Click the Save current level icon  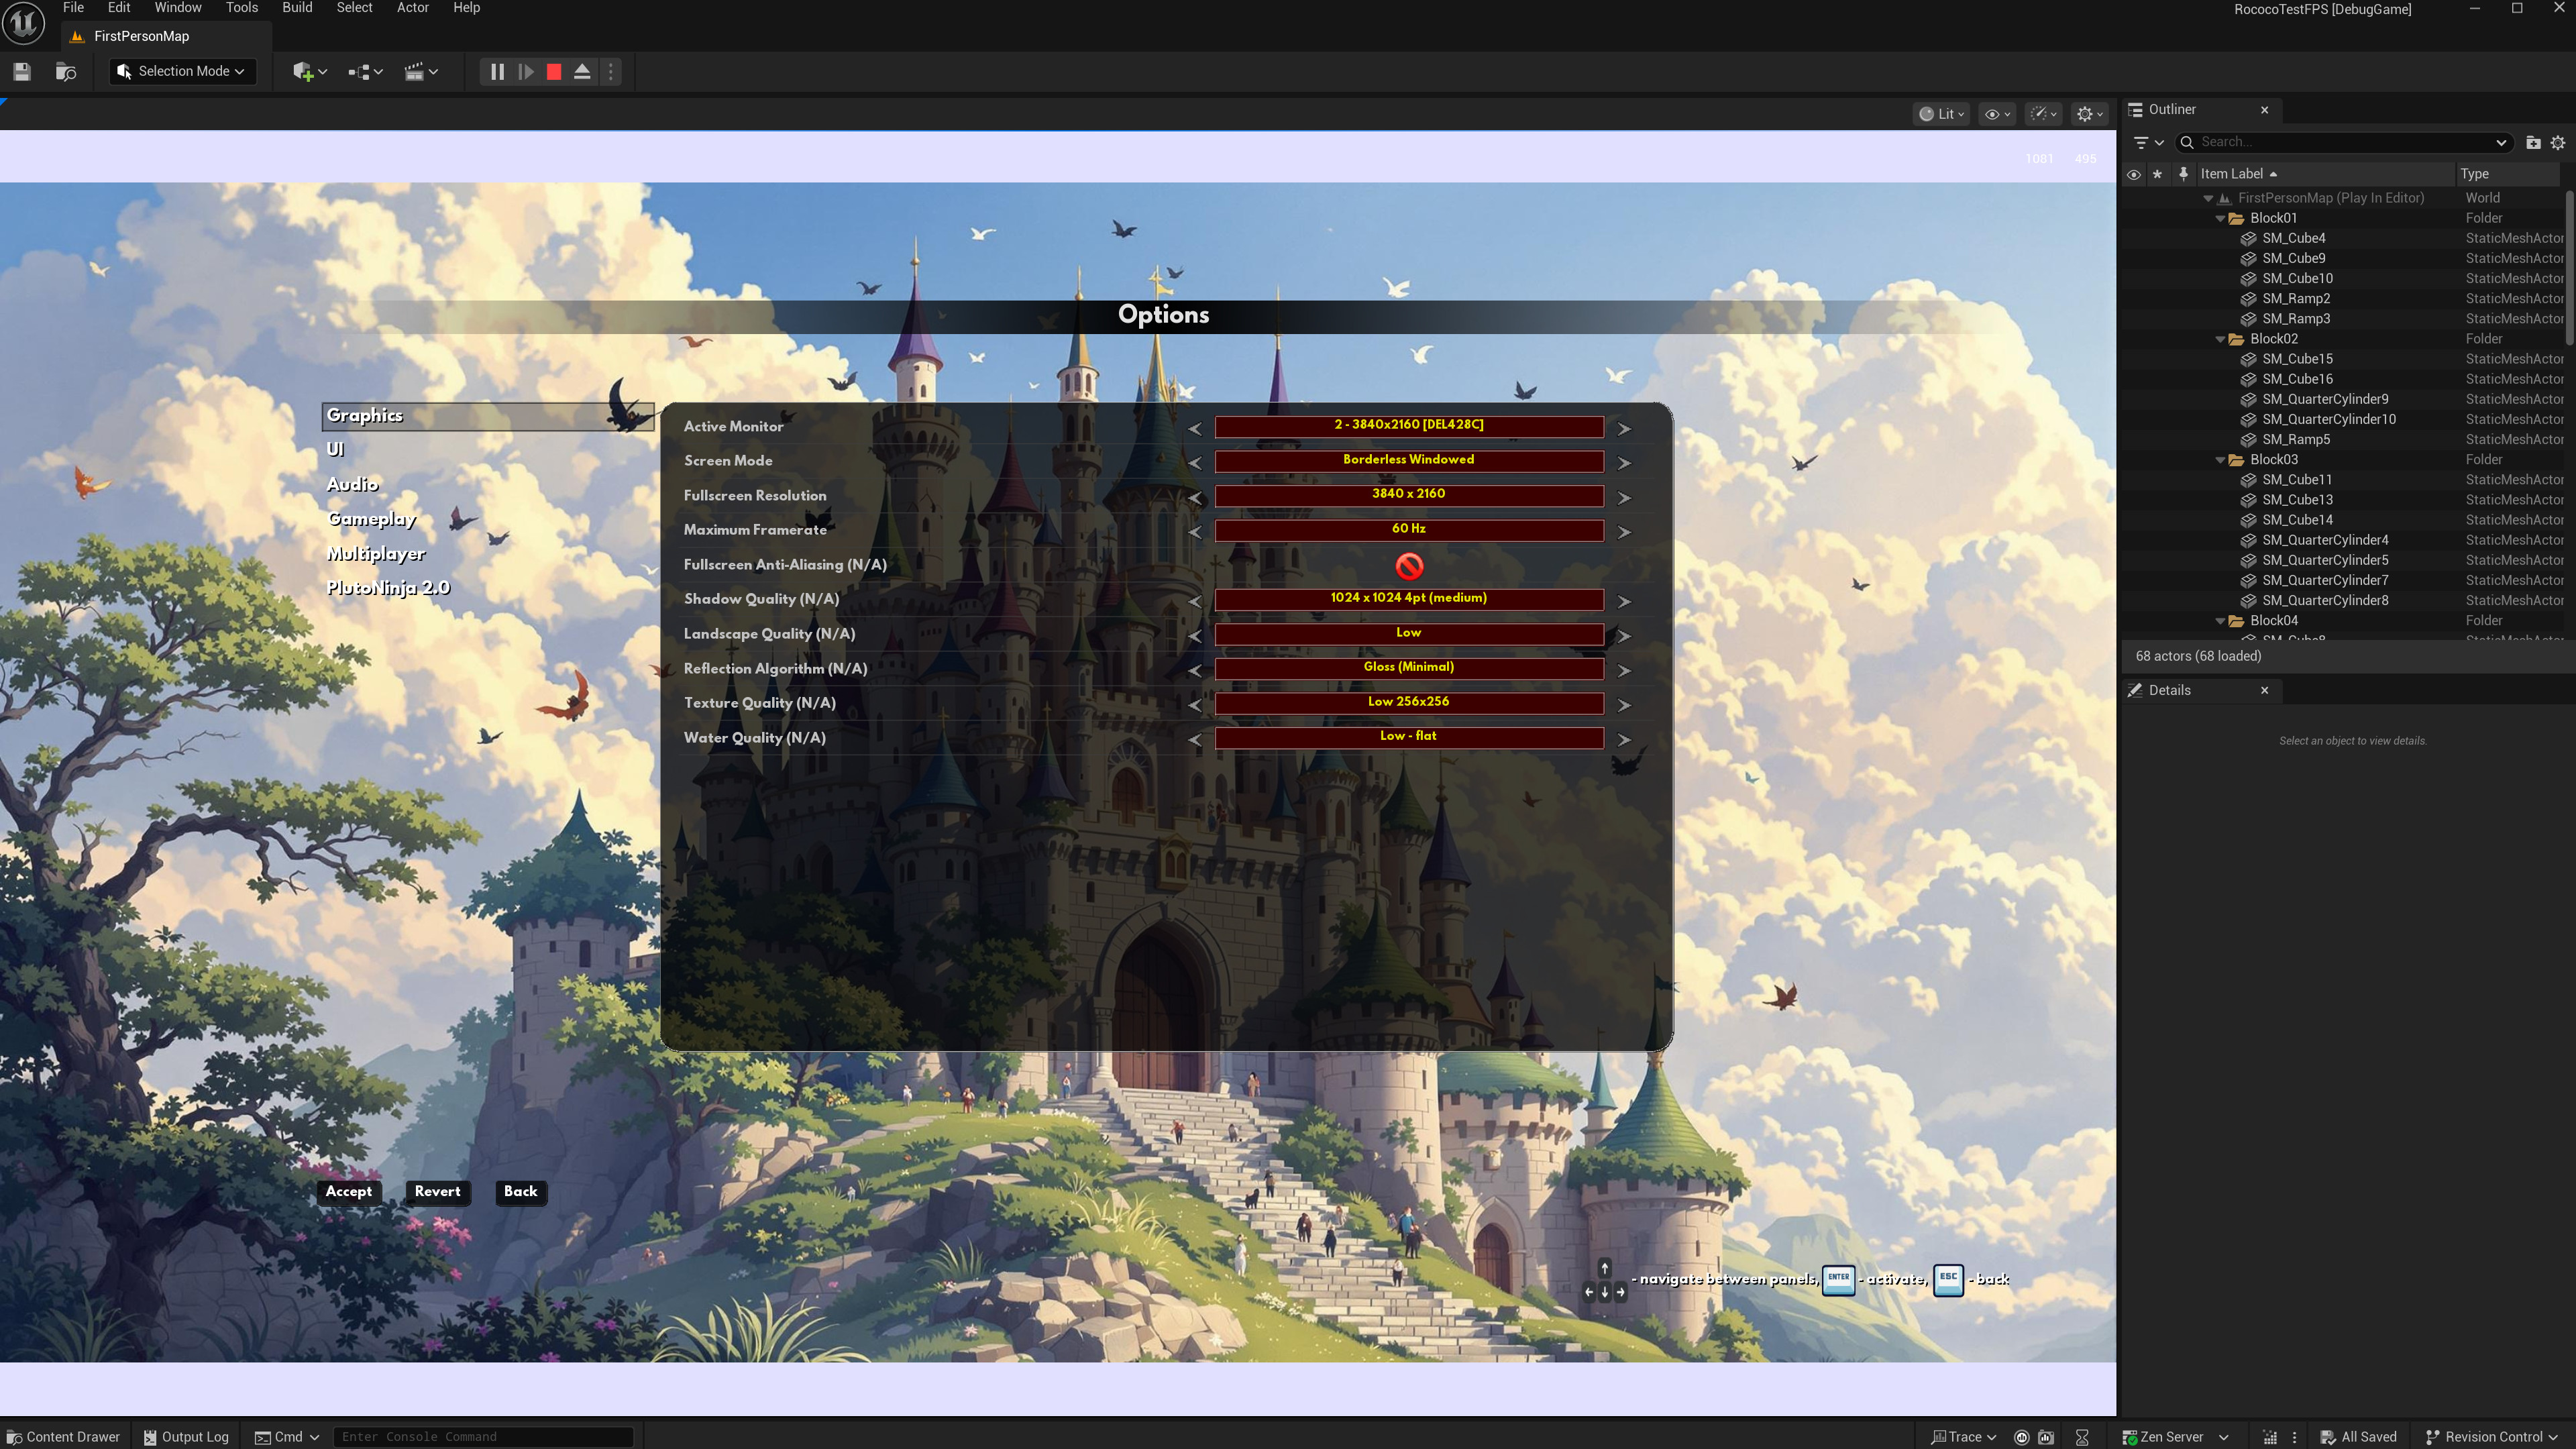pos(22,71)
